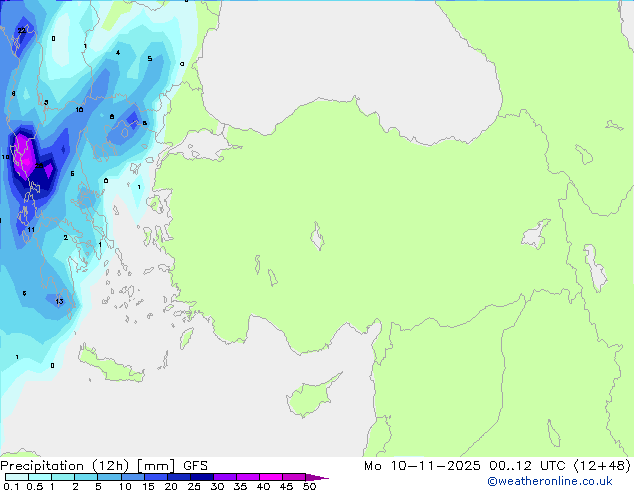Click the "11" precipitation value on map
This screenshot has height=490, width=634.
click(31, 230)
